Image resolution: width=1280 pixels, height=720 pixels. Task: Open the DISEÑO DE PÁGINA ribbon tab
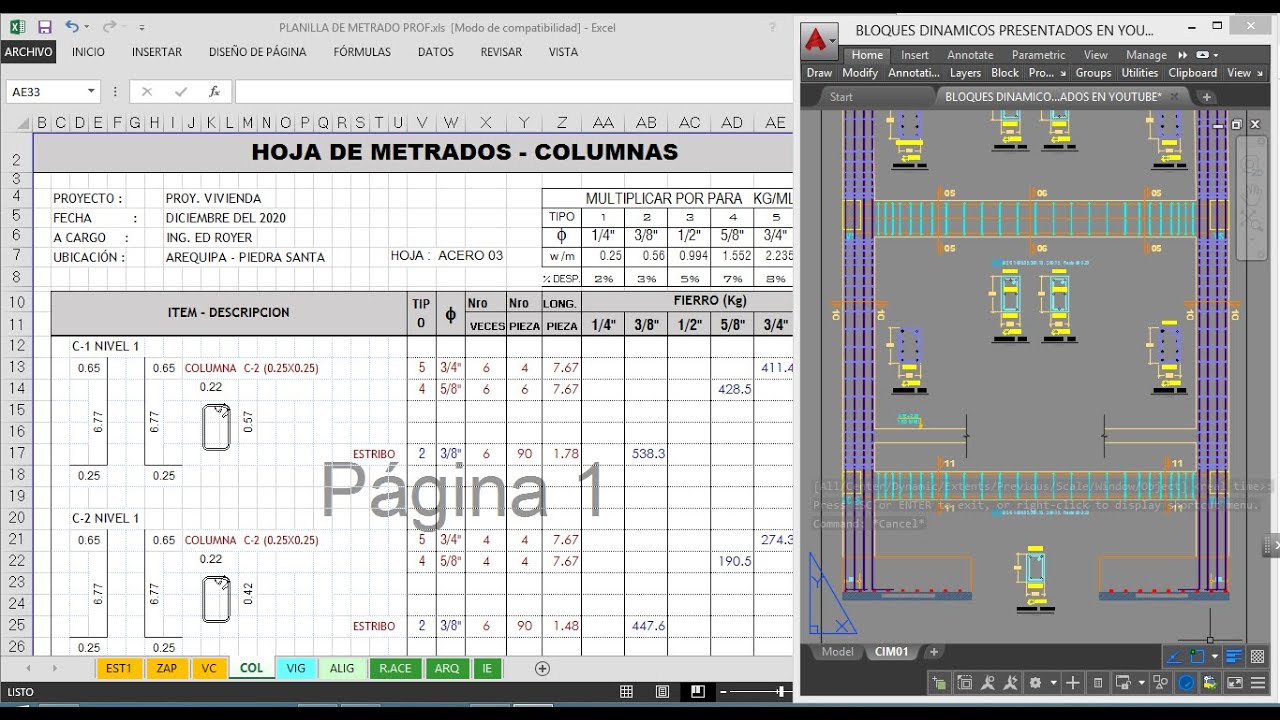coord(258,52)
